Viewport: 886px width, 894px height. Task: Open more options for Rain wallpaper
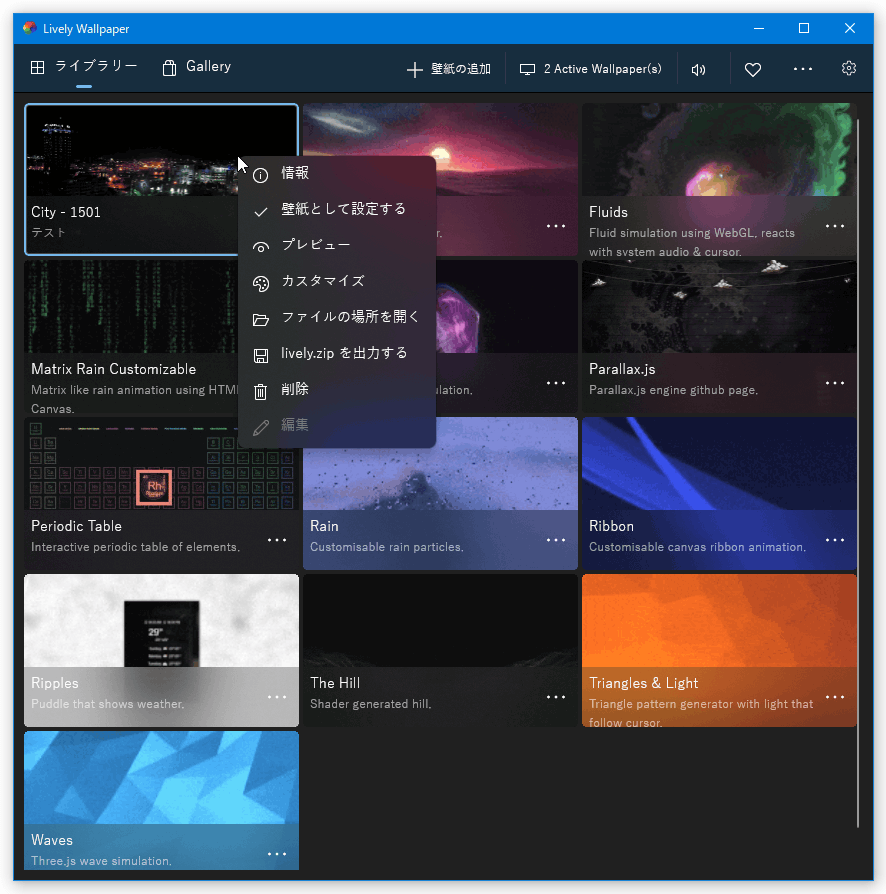point(556,539)
